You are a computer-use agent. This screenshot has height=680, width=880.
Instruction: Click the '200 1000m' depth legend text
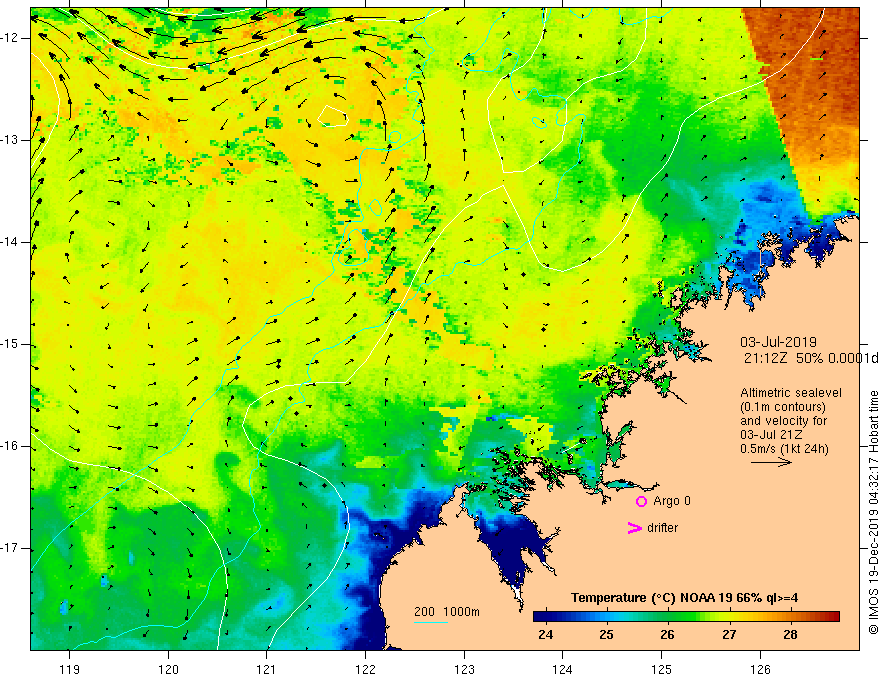[447, 612]
